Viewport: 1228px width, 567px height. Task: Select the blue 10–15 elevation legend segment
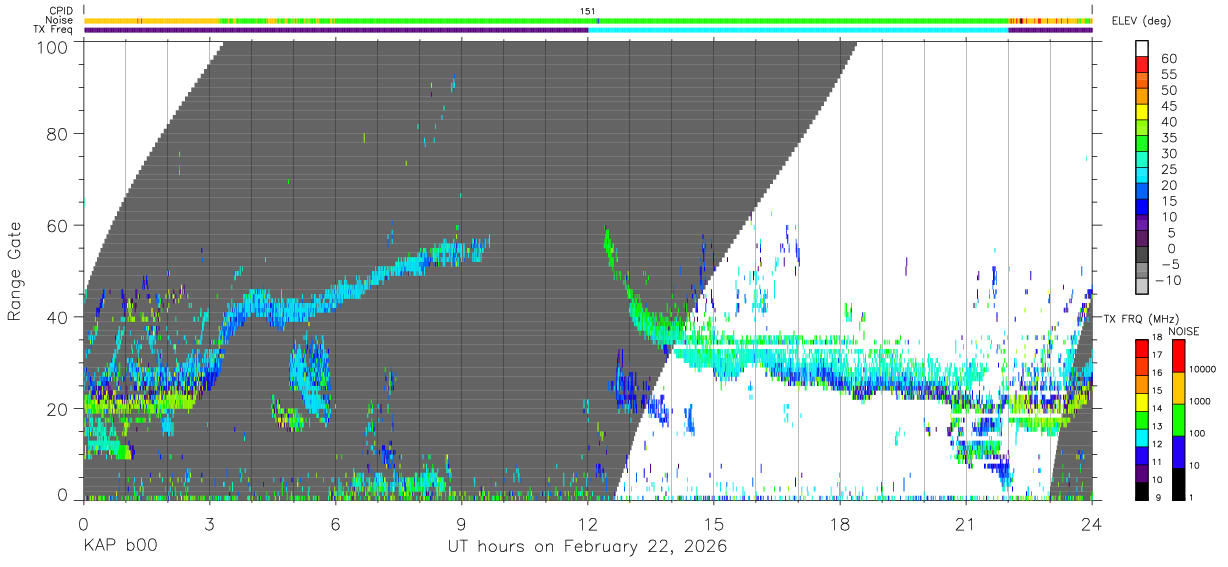pos(1142,208)
